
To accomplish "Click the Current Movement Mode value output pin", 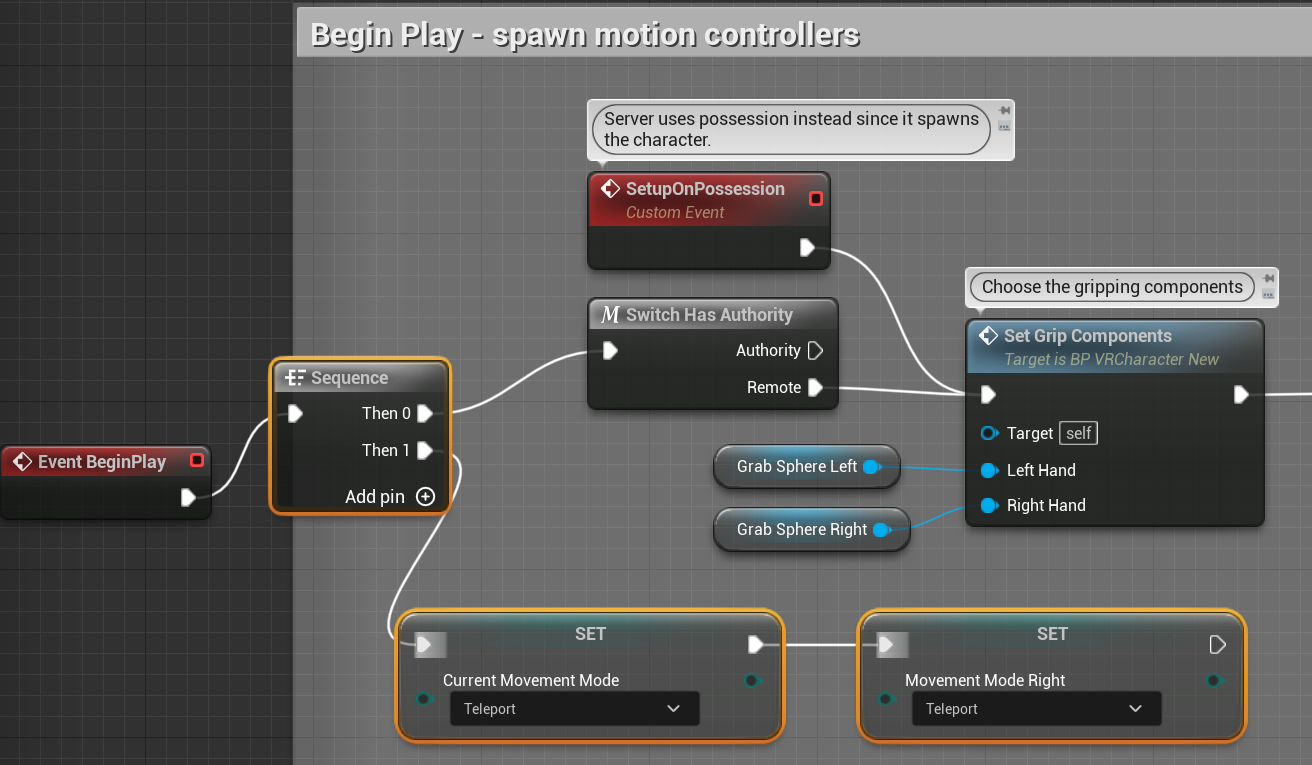I will 752,681.
